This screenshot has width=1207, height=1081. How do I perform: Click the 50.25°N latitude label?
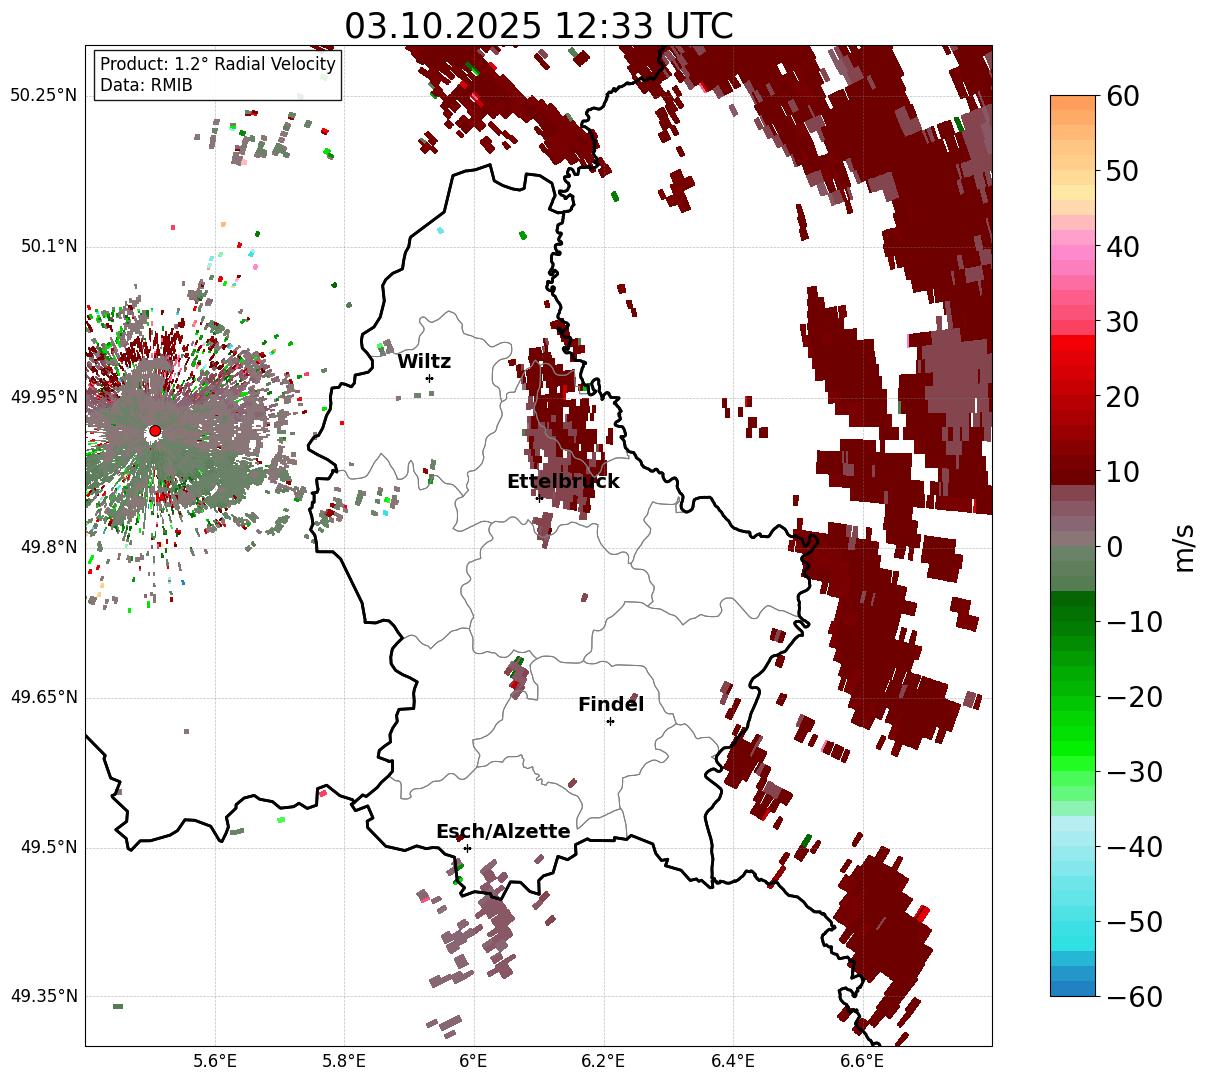pyautogui.click(x=43, y=96)
